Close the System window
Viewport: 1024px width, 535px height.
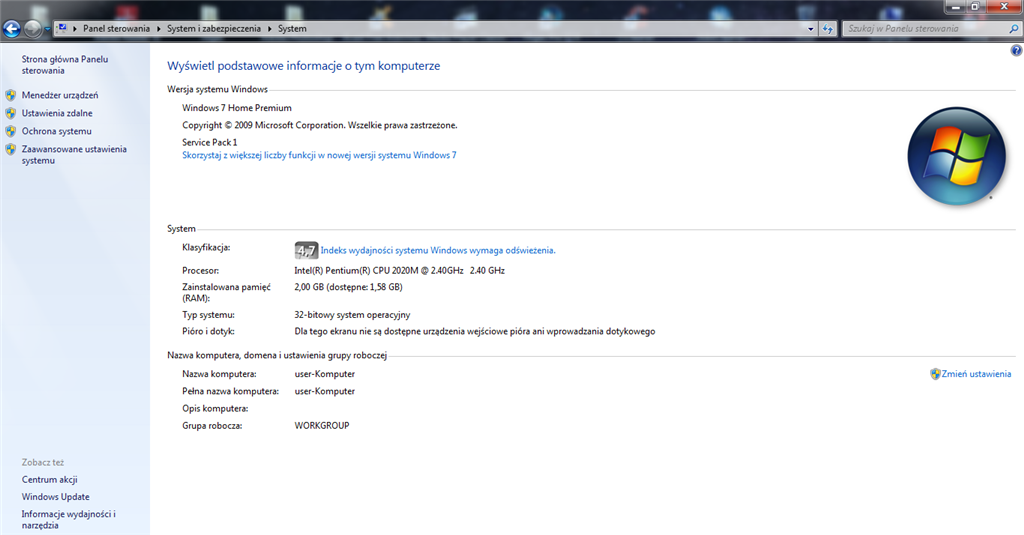point(1004,7)
